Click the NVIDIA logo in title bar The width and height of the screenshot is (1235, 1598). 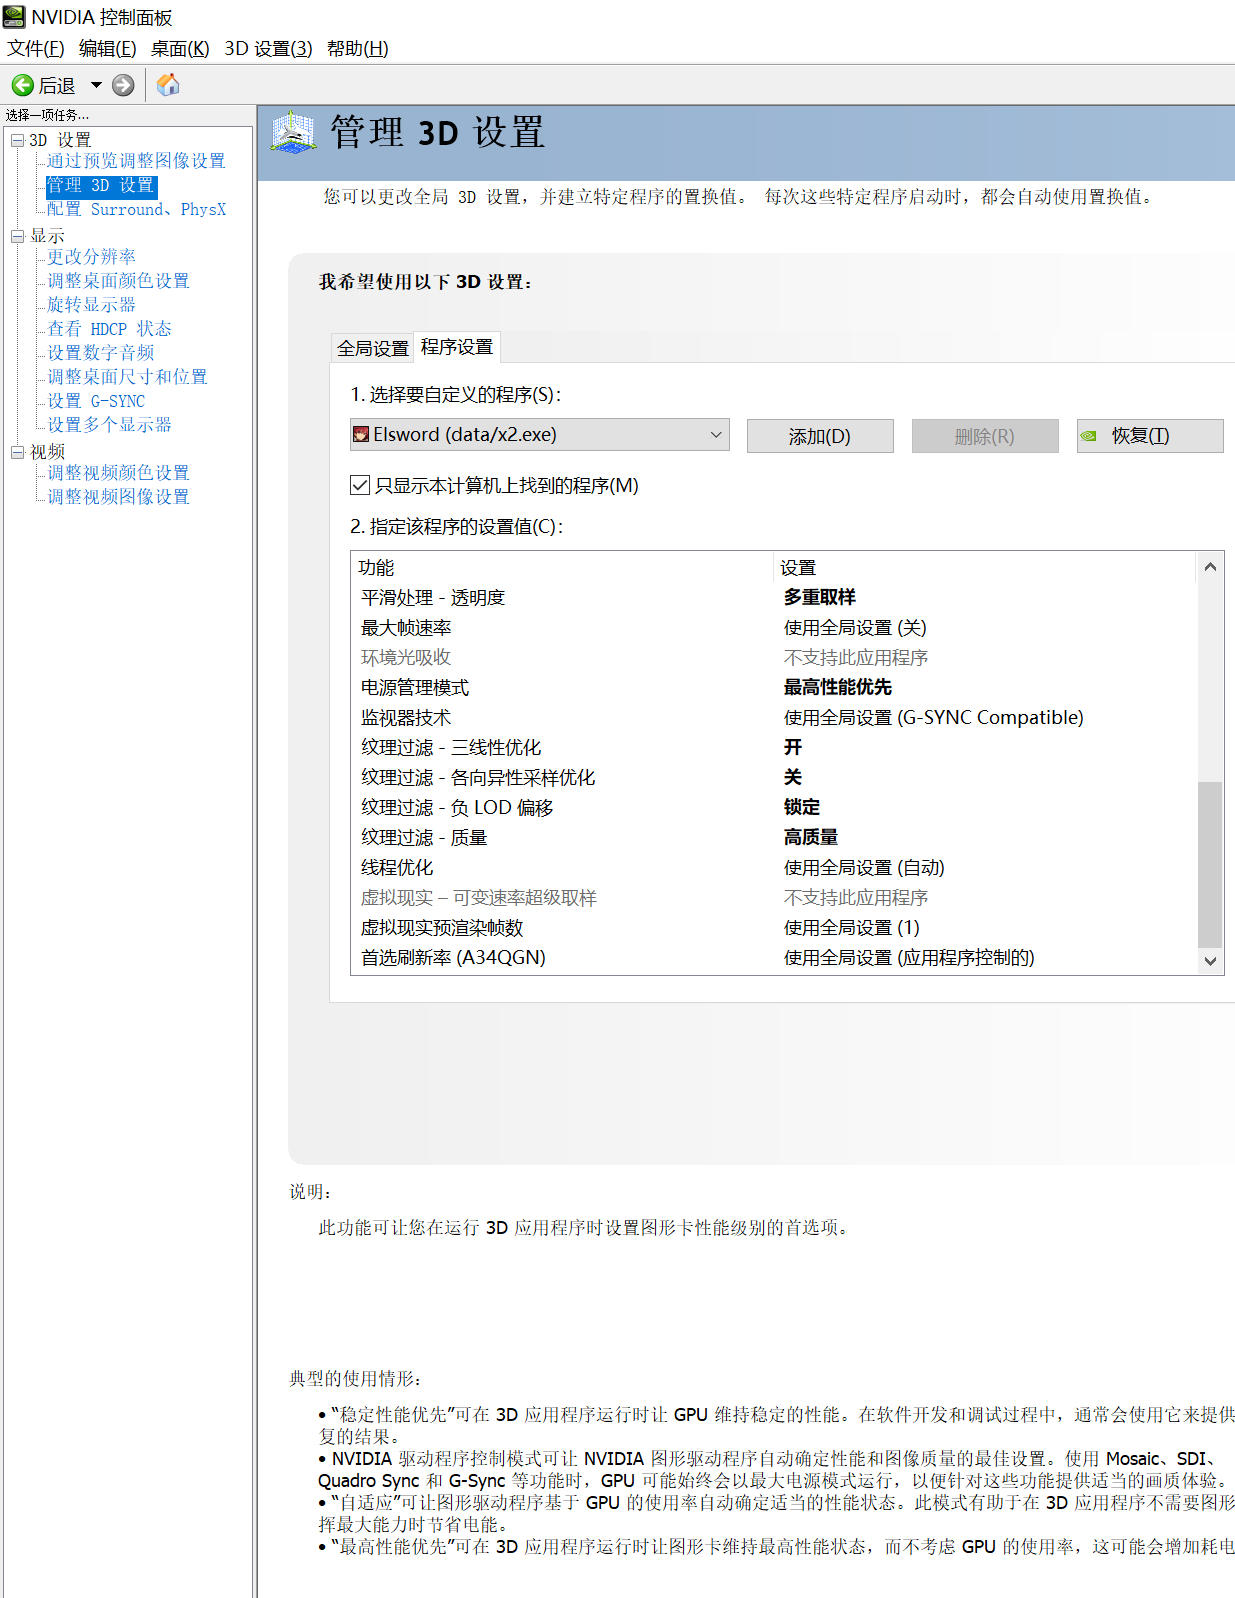click(x=14, y=17)
